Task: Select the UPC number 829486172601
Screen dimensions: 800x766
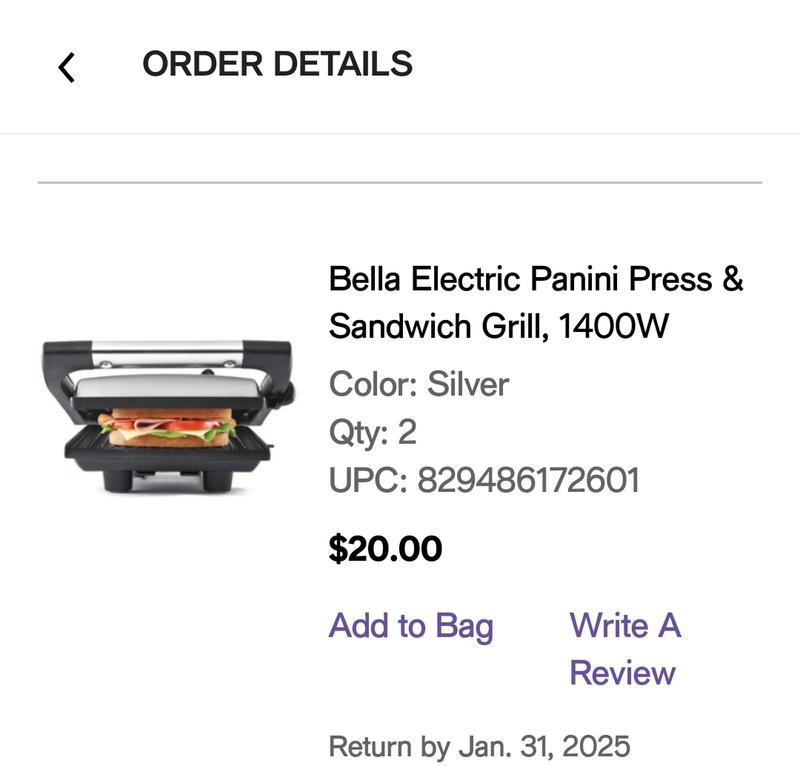Action: coord(527,481)
